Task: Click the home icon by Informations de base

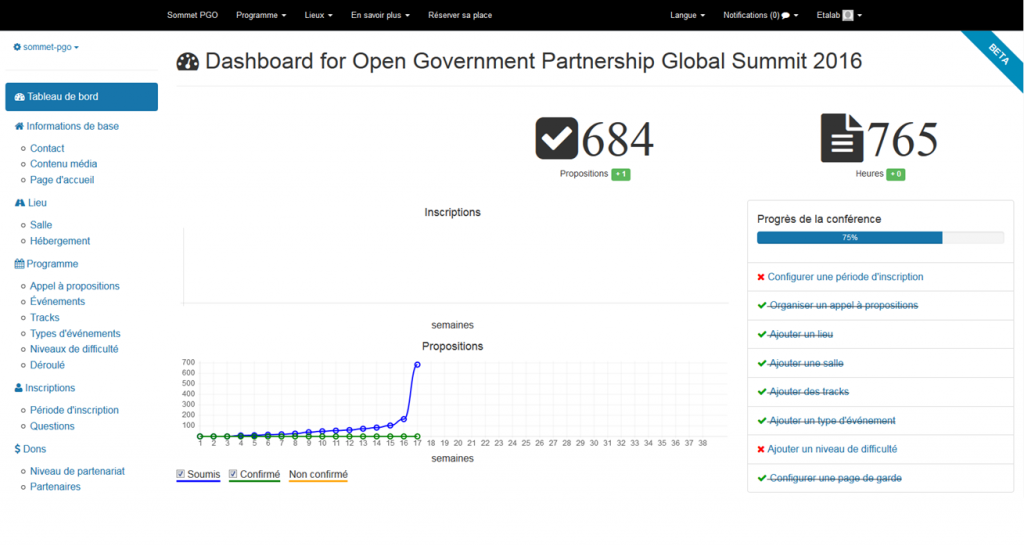Action: pyautogui.click(x=19, y=126)
